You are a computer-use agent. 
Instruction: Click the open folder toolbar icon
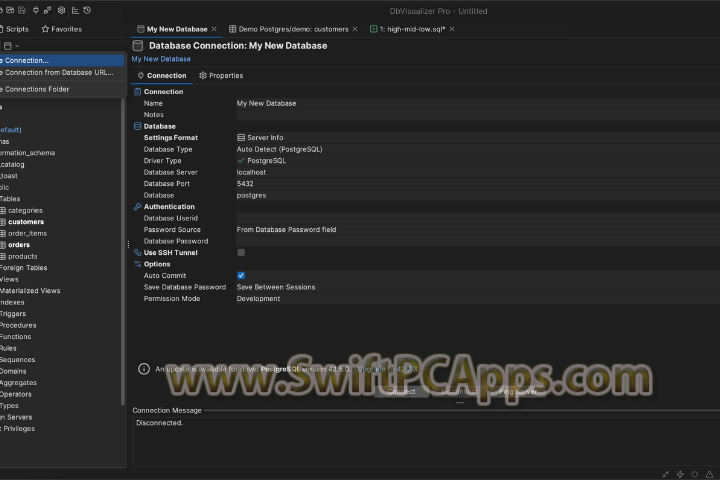[10, 10]
